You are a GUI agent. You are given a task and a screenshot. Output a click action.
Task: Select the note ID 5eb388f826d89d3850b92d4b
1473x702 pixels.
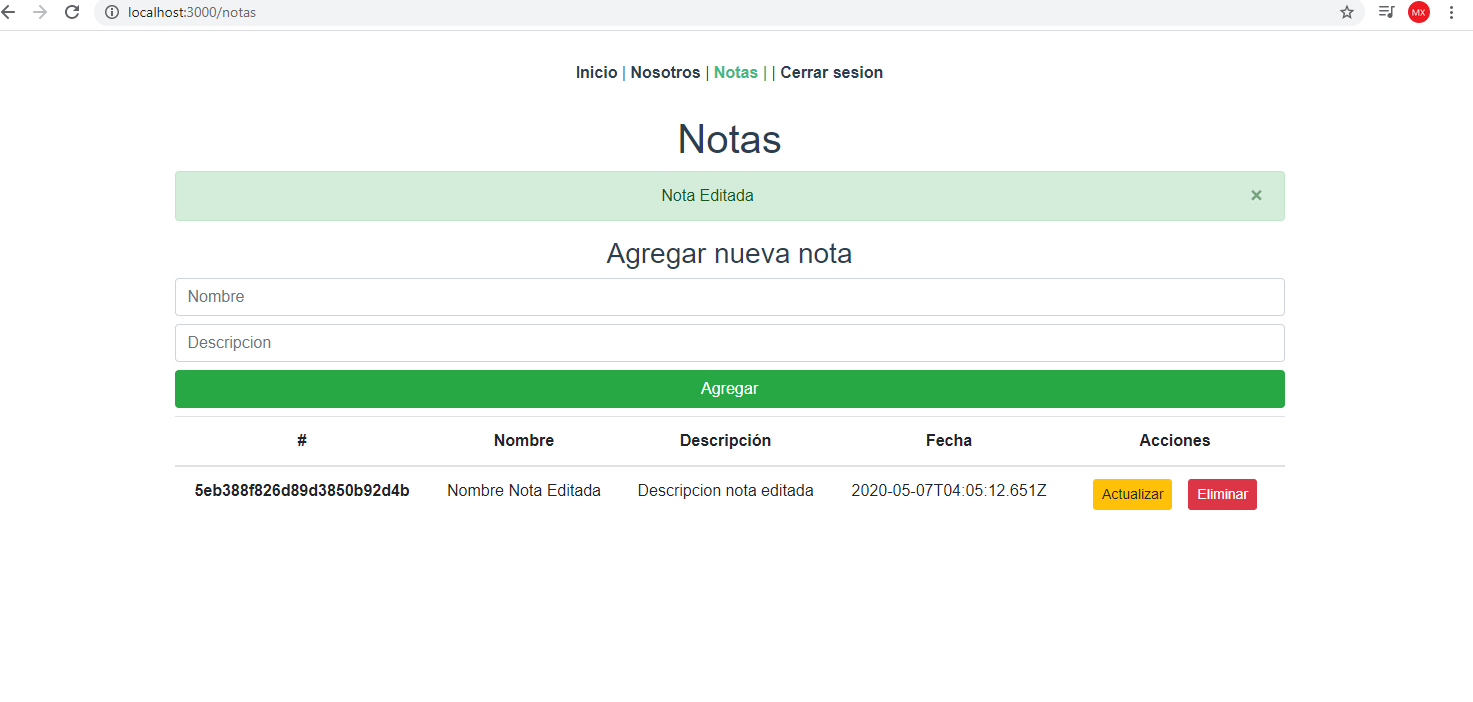coord(301,490)
